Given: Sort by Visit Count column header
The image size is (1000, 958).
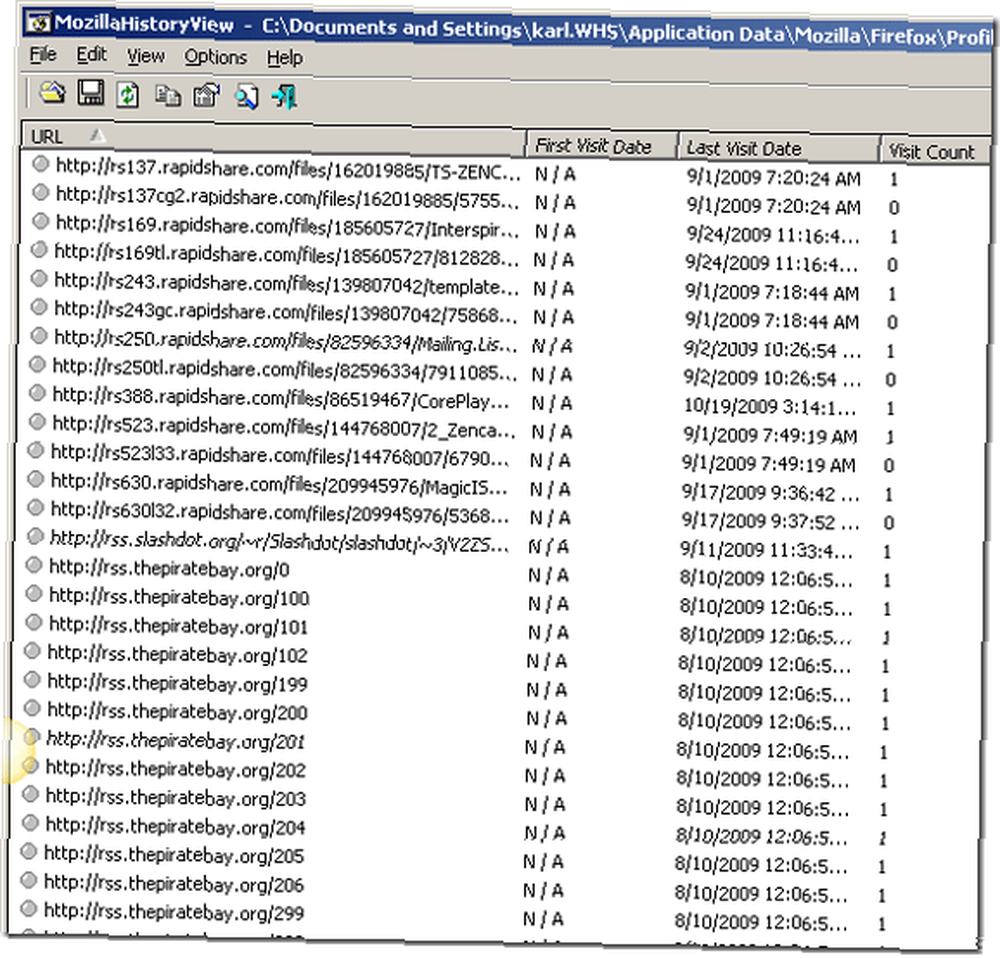Looking at the screenshot, I should click(x=936, y=152).
